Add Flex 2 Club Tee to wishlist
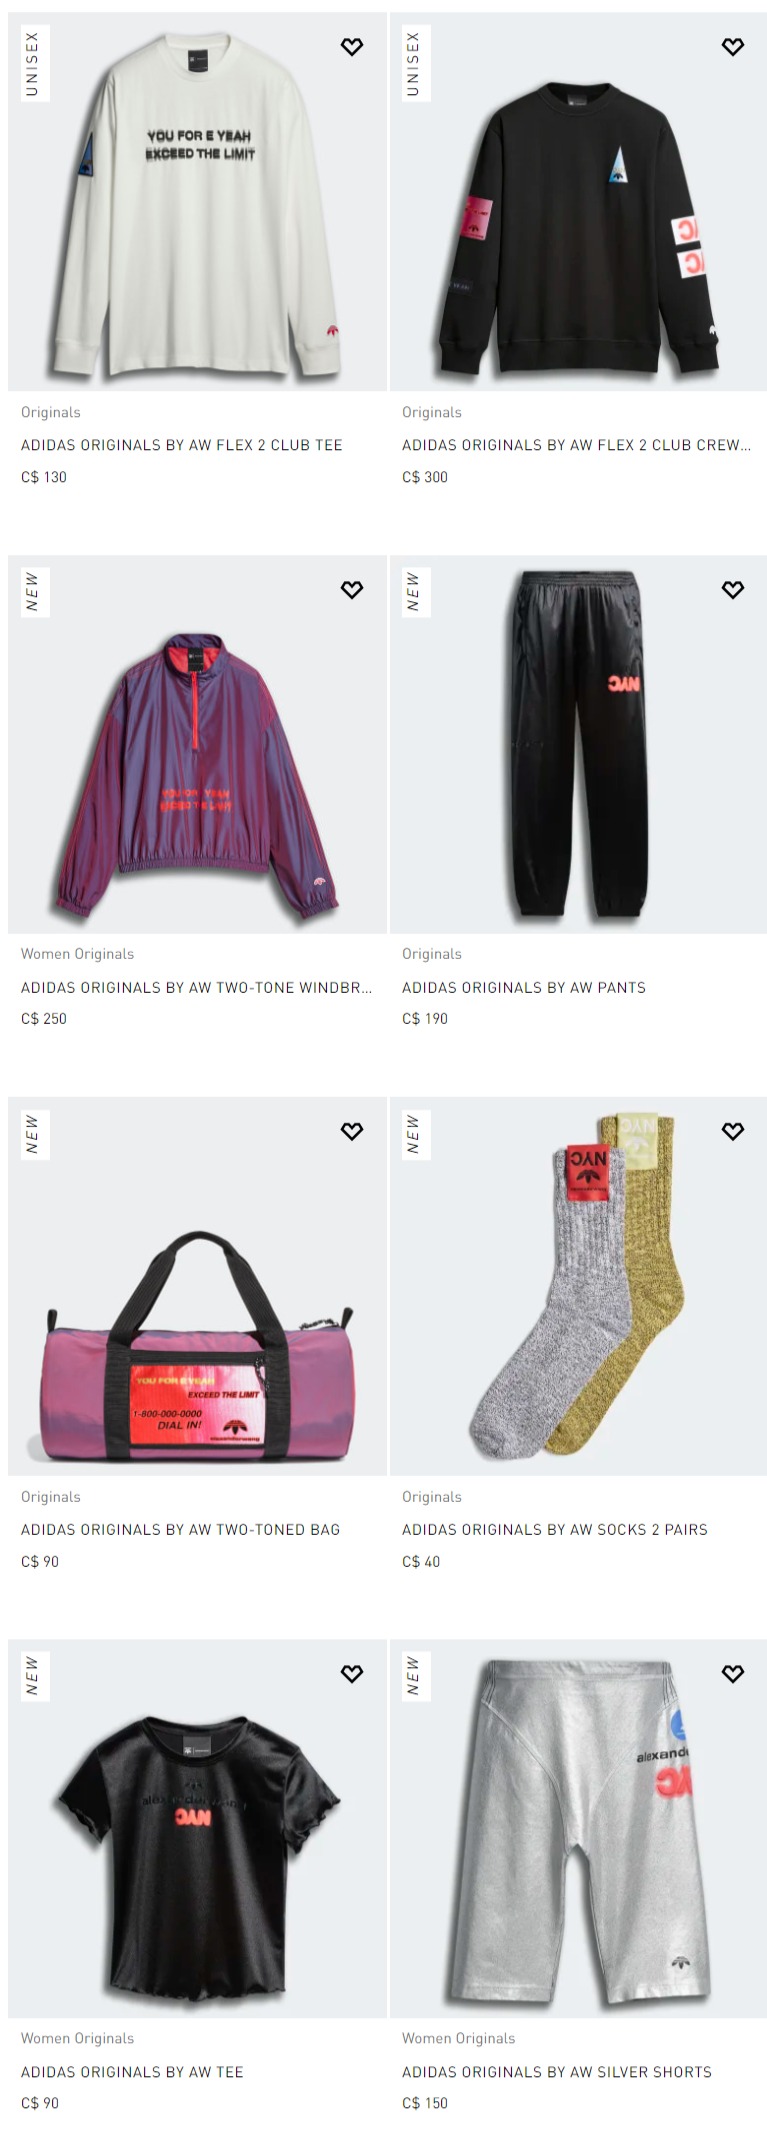This screenshot has width=767, height=2148. [x=352, y=47]
